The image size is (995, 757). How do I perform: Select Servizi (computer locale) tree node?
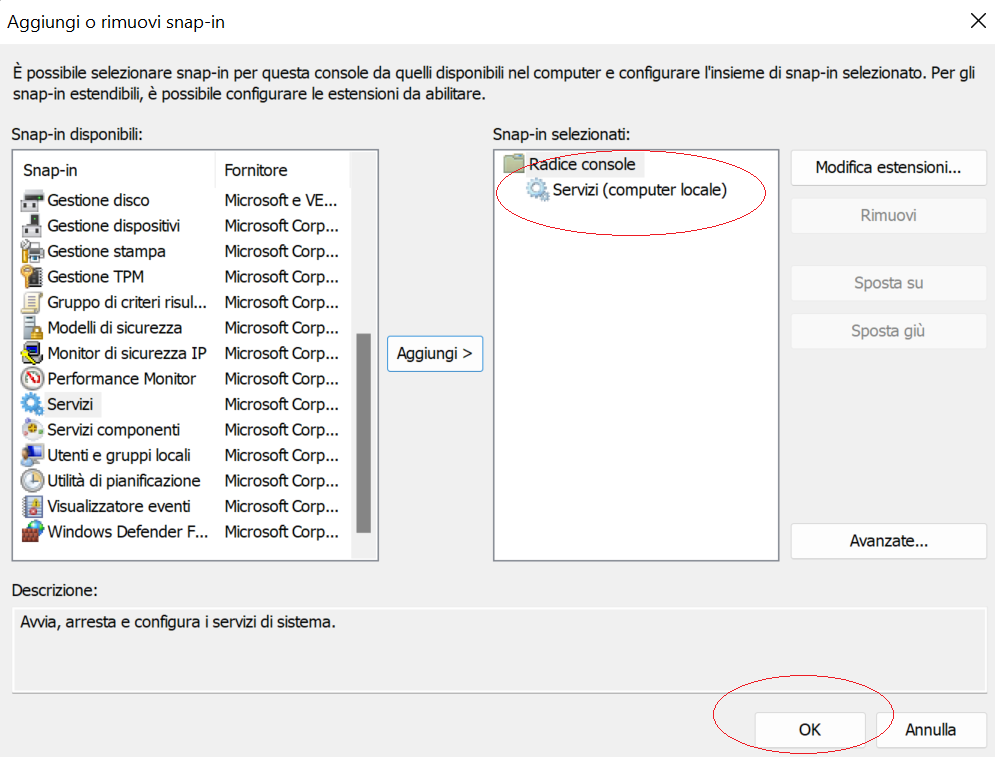(x=639, y=190)
